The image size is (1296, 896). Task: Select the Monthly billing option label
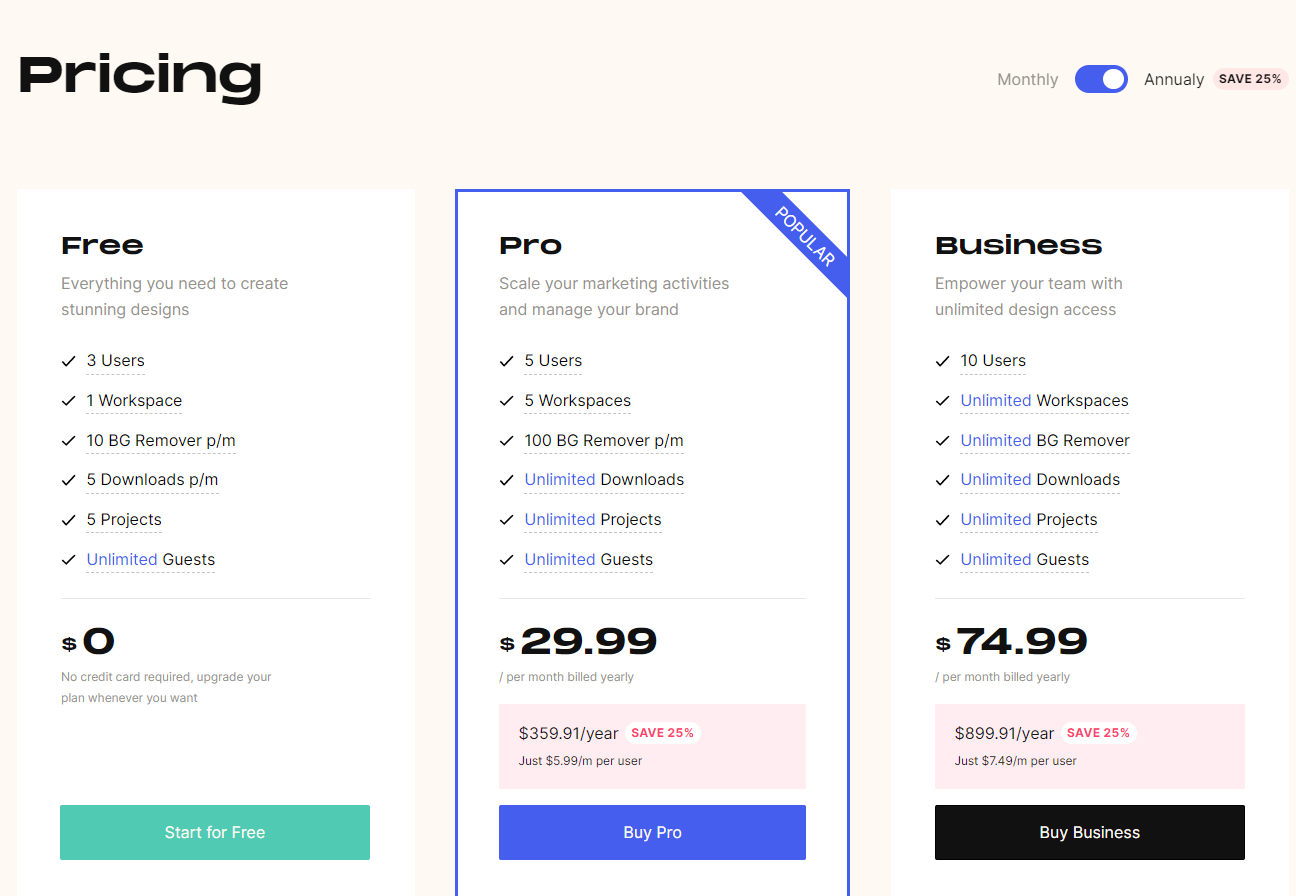pos(1027,80)
